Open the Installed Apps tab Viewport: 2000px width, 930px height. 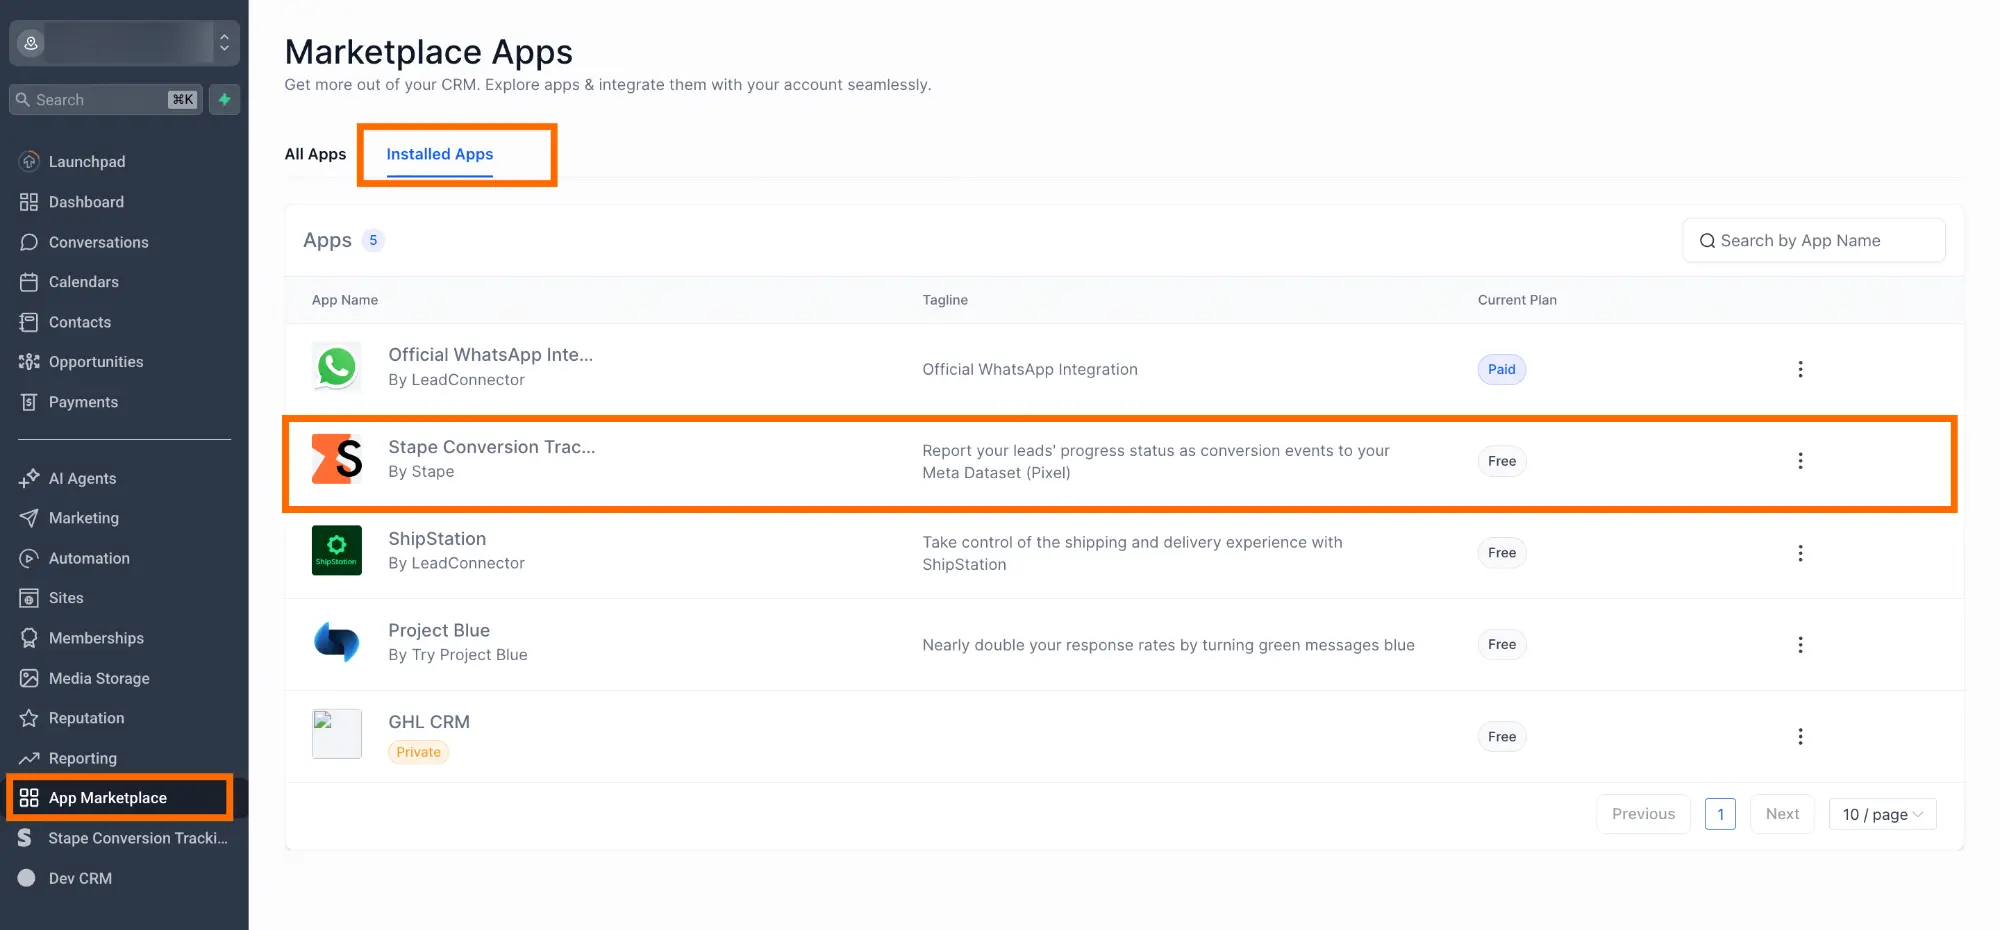[440, 154]
